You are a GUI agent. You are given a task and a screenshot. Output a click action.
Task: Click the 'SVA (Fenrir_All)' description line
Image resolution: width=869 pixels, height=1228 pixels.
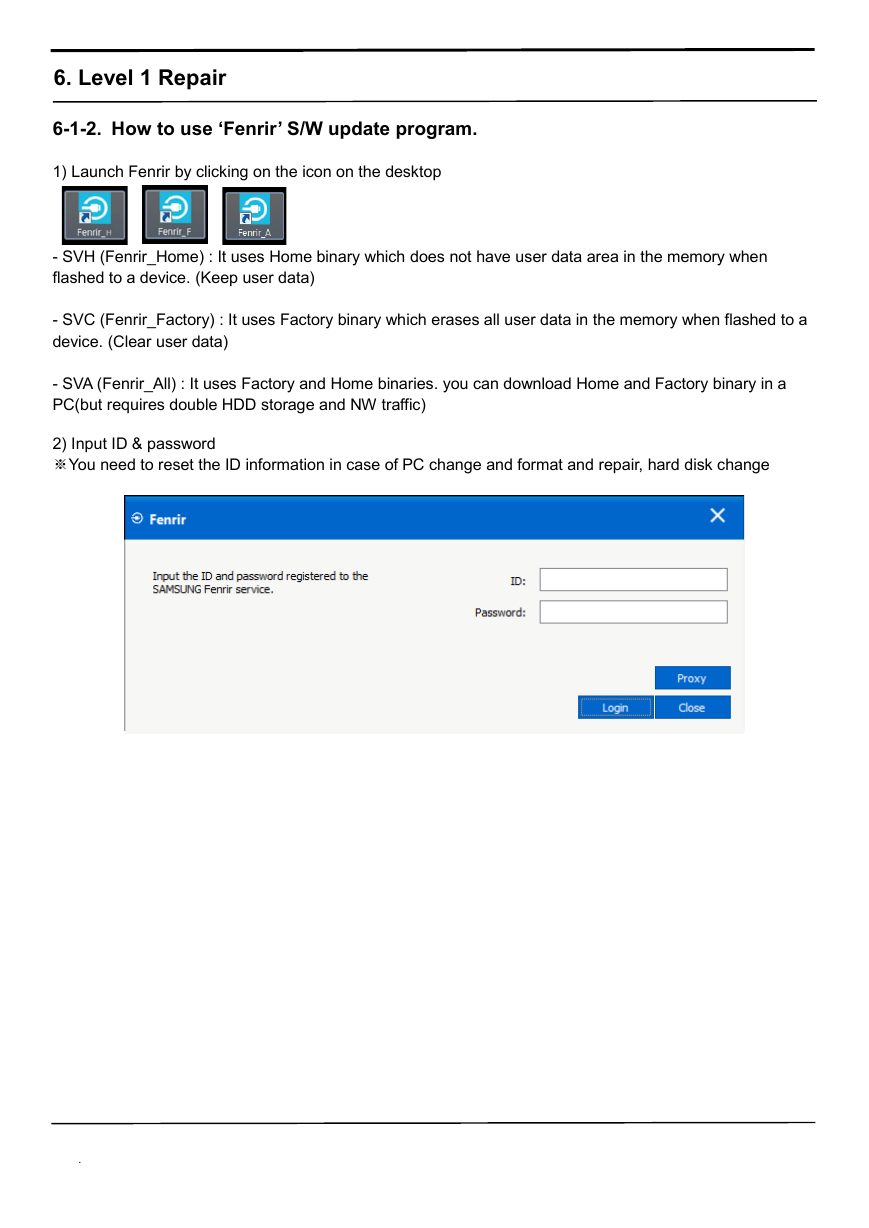click(419, 394)
